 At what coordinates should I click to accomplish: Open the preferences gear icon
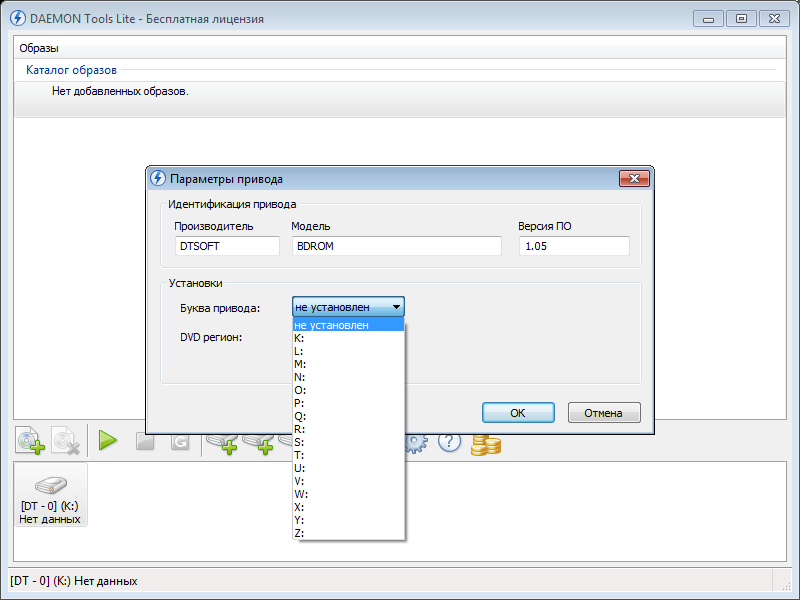(x=416, y=443)
